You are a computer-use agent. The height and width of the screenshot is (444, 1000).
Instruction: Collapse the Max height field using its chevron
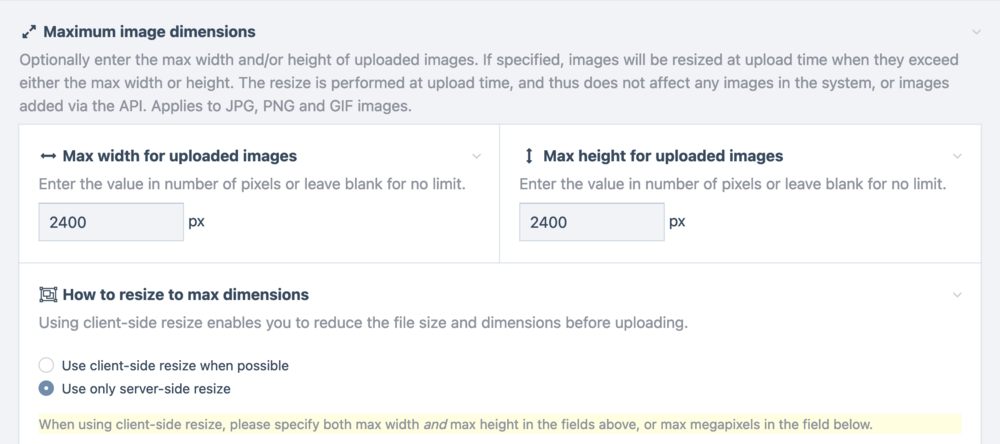click(x=957, y=157)
